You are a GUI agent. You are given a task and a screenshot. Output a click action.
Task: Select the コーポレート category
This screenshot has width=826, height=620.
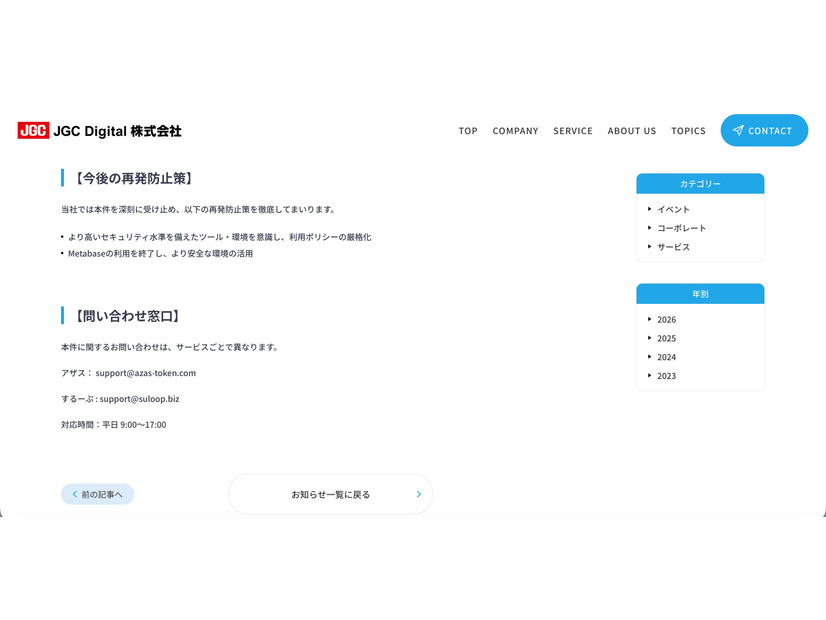pos(681,228)
